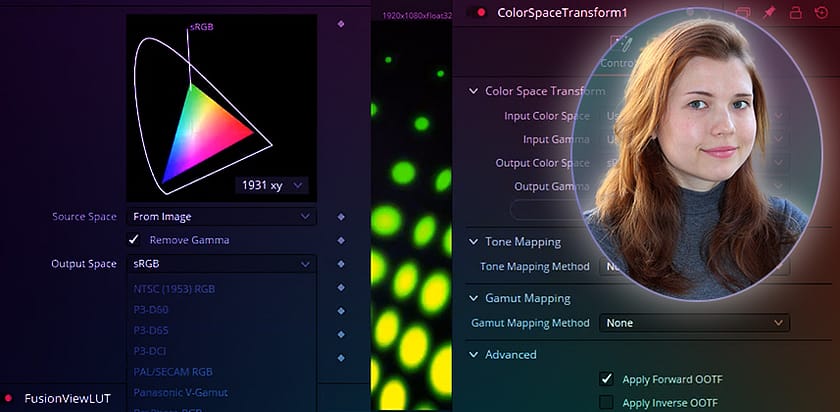Open the Source Space From Image dropdown
Screen dimensions: 840x412
(221, 217)
